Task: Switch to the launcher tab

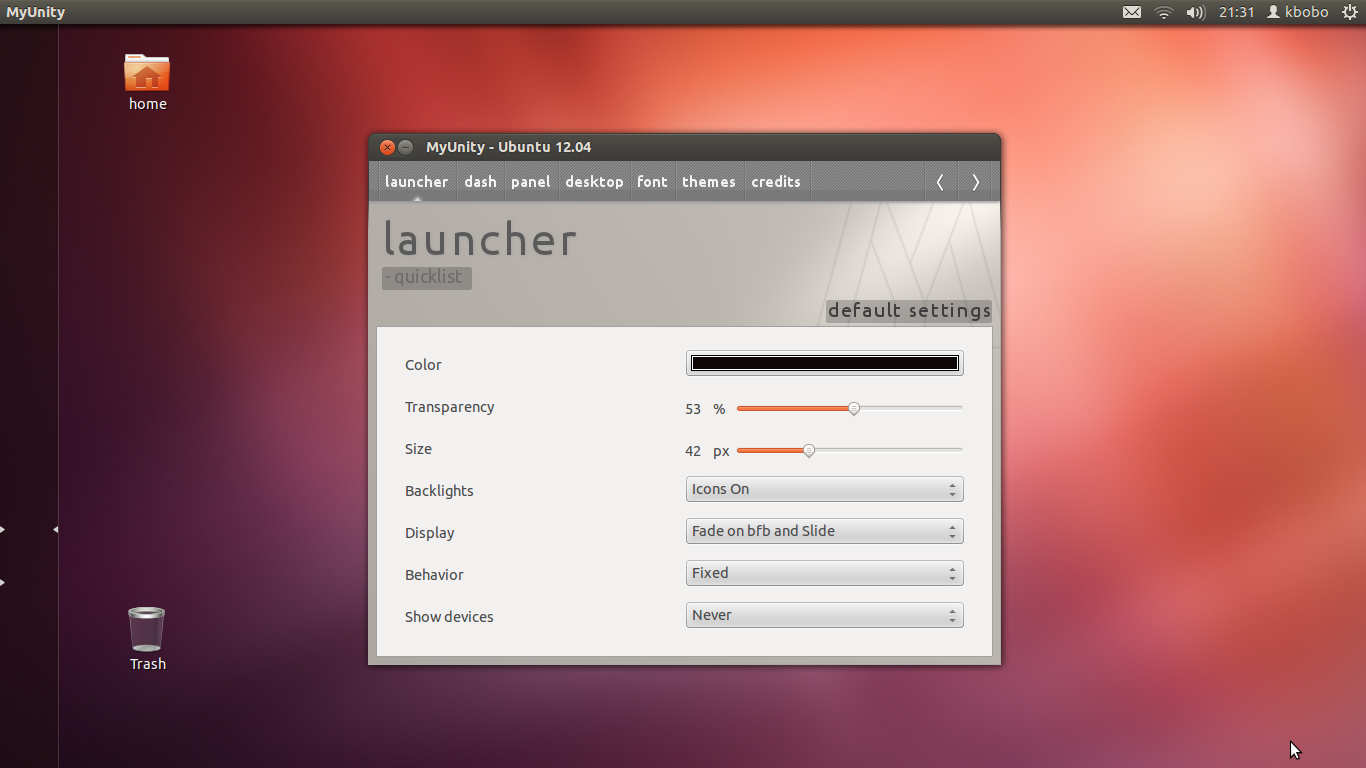Action: point(416,182)
